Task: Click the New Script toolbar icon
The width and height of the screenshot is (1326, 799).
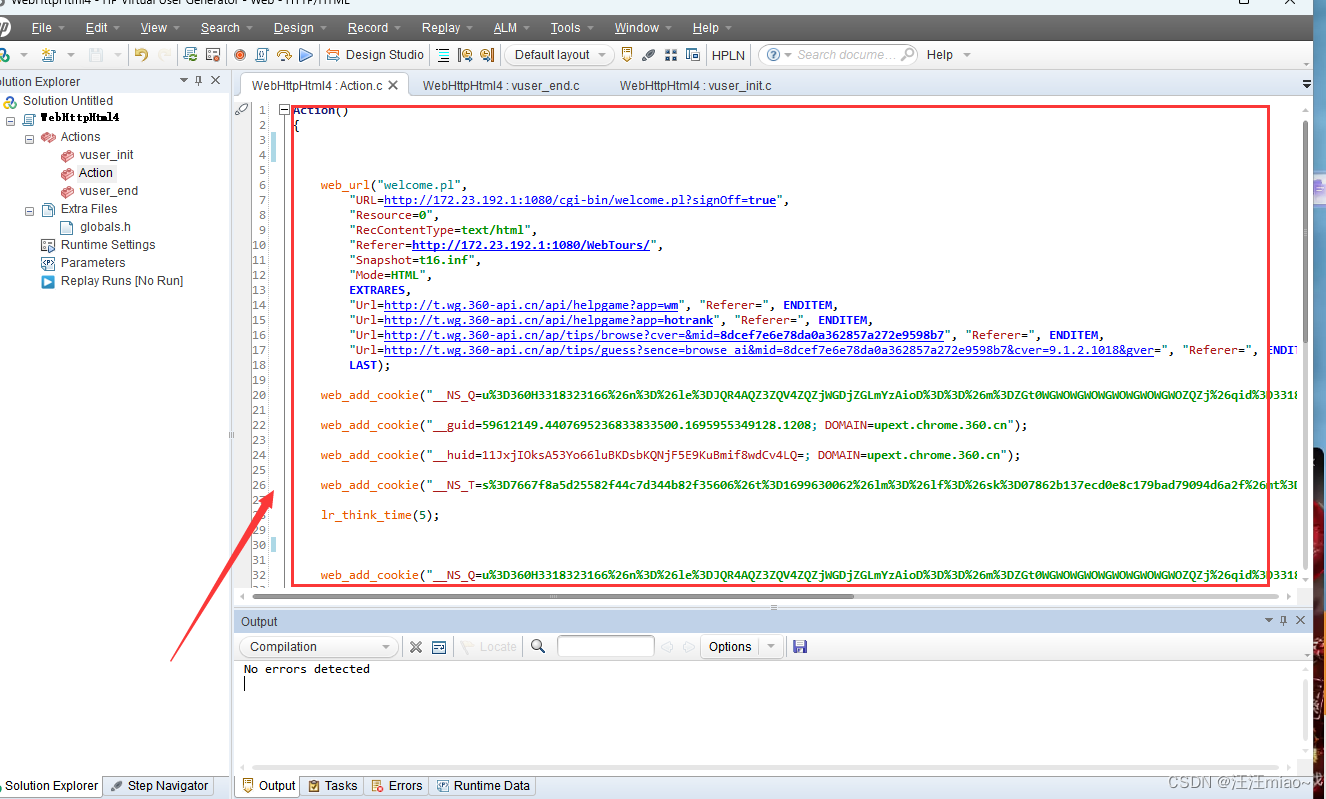Action: pos(49,55)
